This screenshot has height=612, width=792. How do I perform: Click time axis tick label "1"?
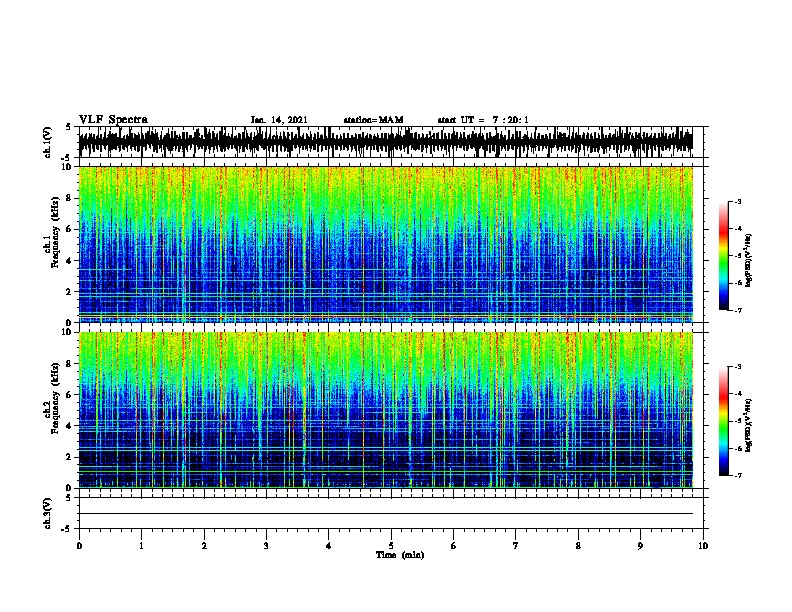[x=141, y=546]
